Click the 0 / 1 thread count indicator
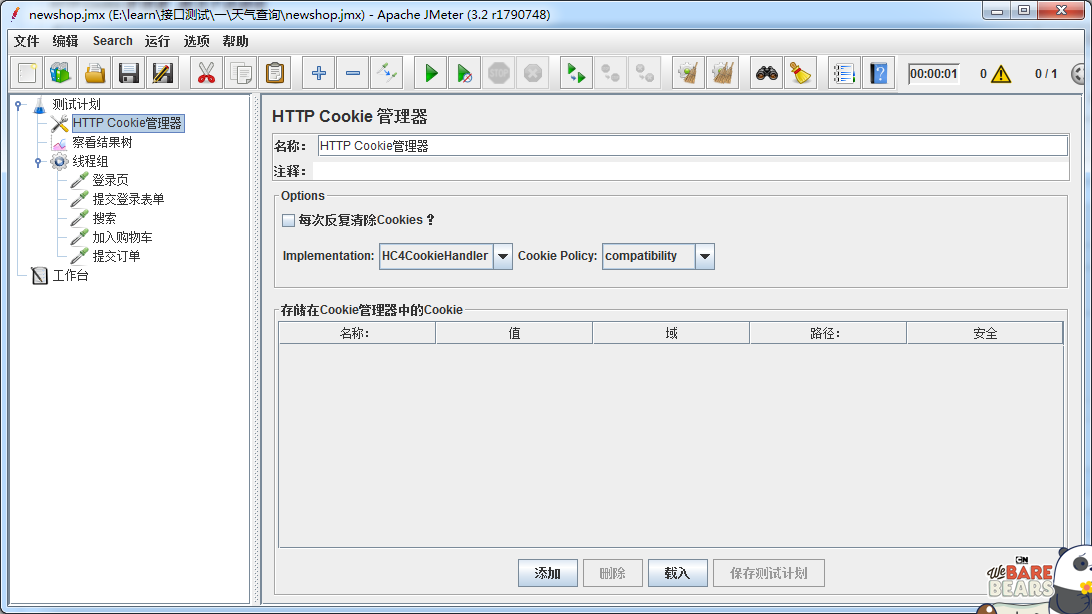Screen dimensions: 1092x614 [1046, 74]
